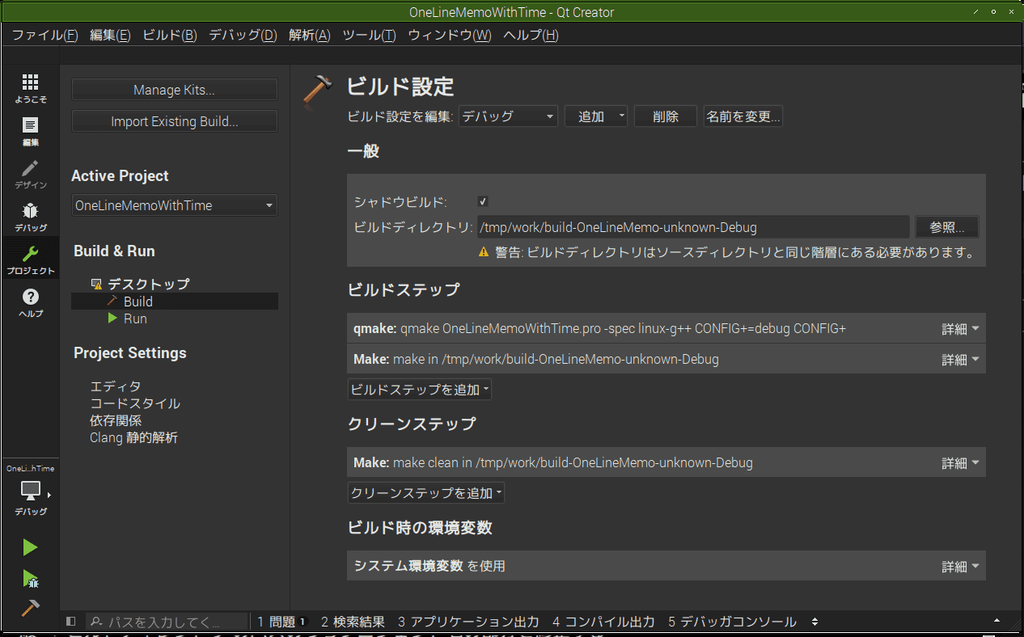
Task: Open the 4 コンパイル出力 pane
Action: (603, 621)
